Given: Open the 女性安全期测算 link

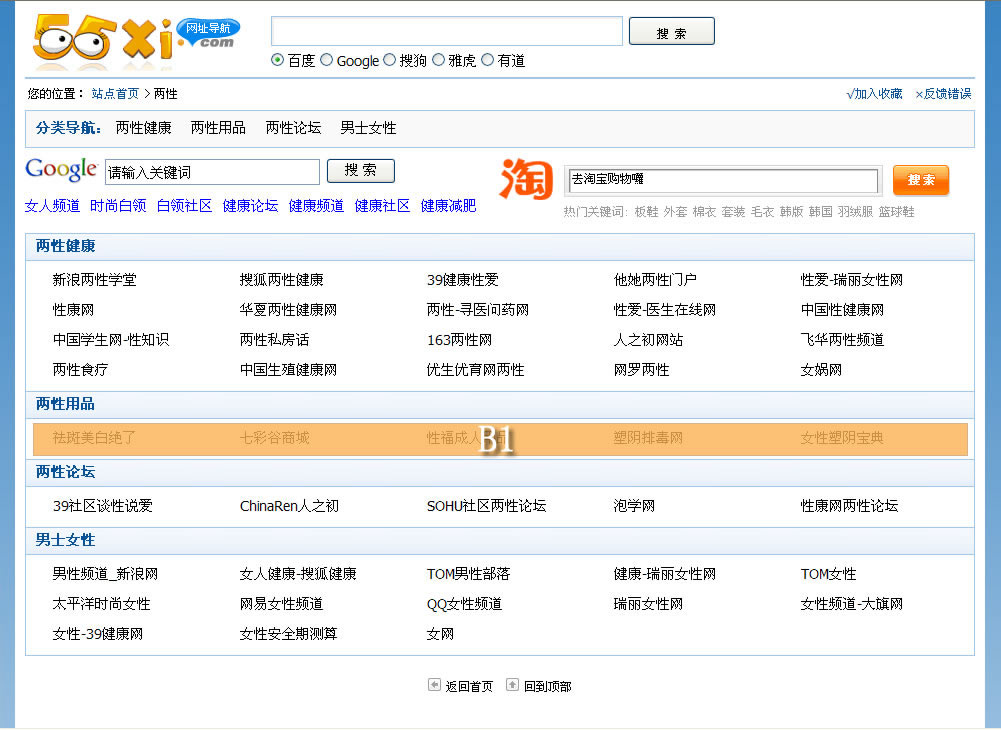Looking at the screenshot, I should pyautogui.click(x=288, y=634).
